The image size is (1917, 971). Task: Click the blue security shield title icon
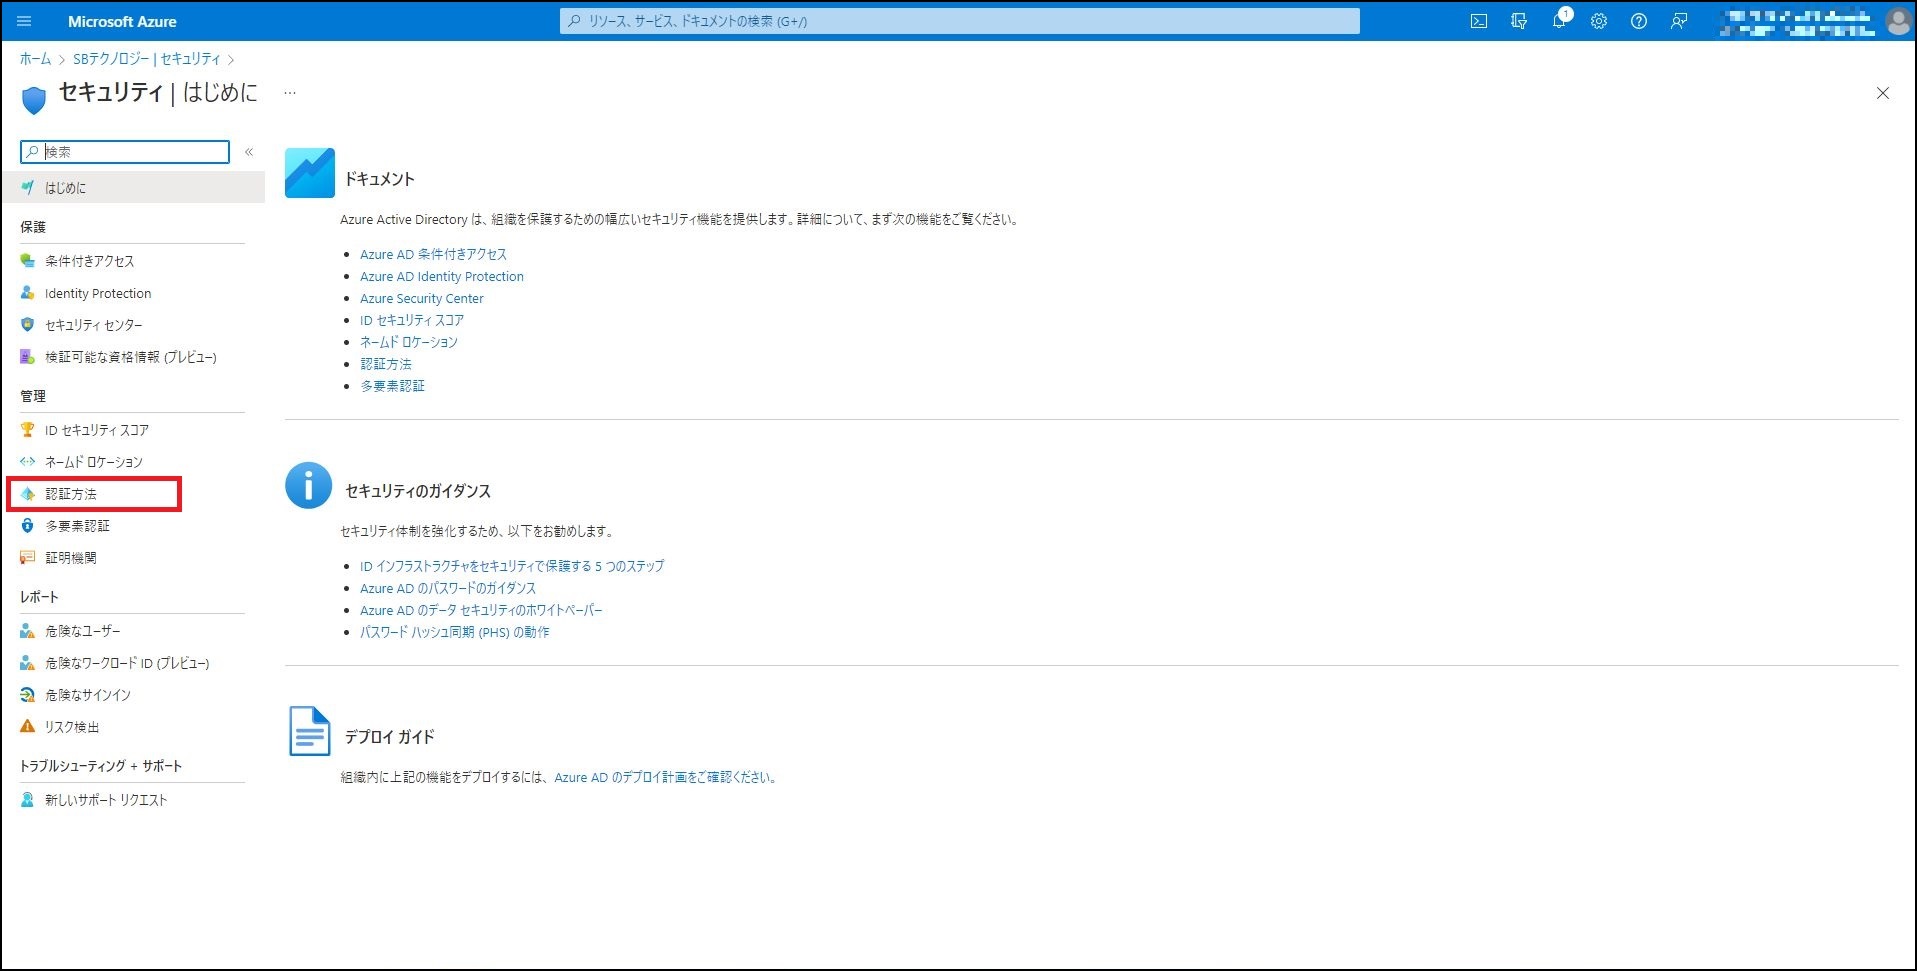pyautogui.click(x=34, y=99)
